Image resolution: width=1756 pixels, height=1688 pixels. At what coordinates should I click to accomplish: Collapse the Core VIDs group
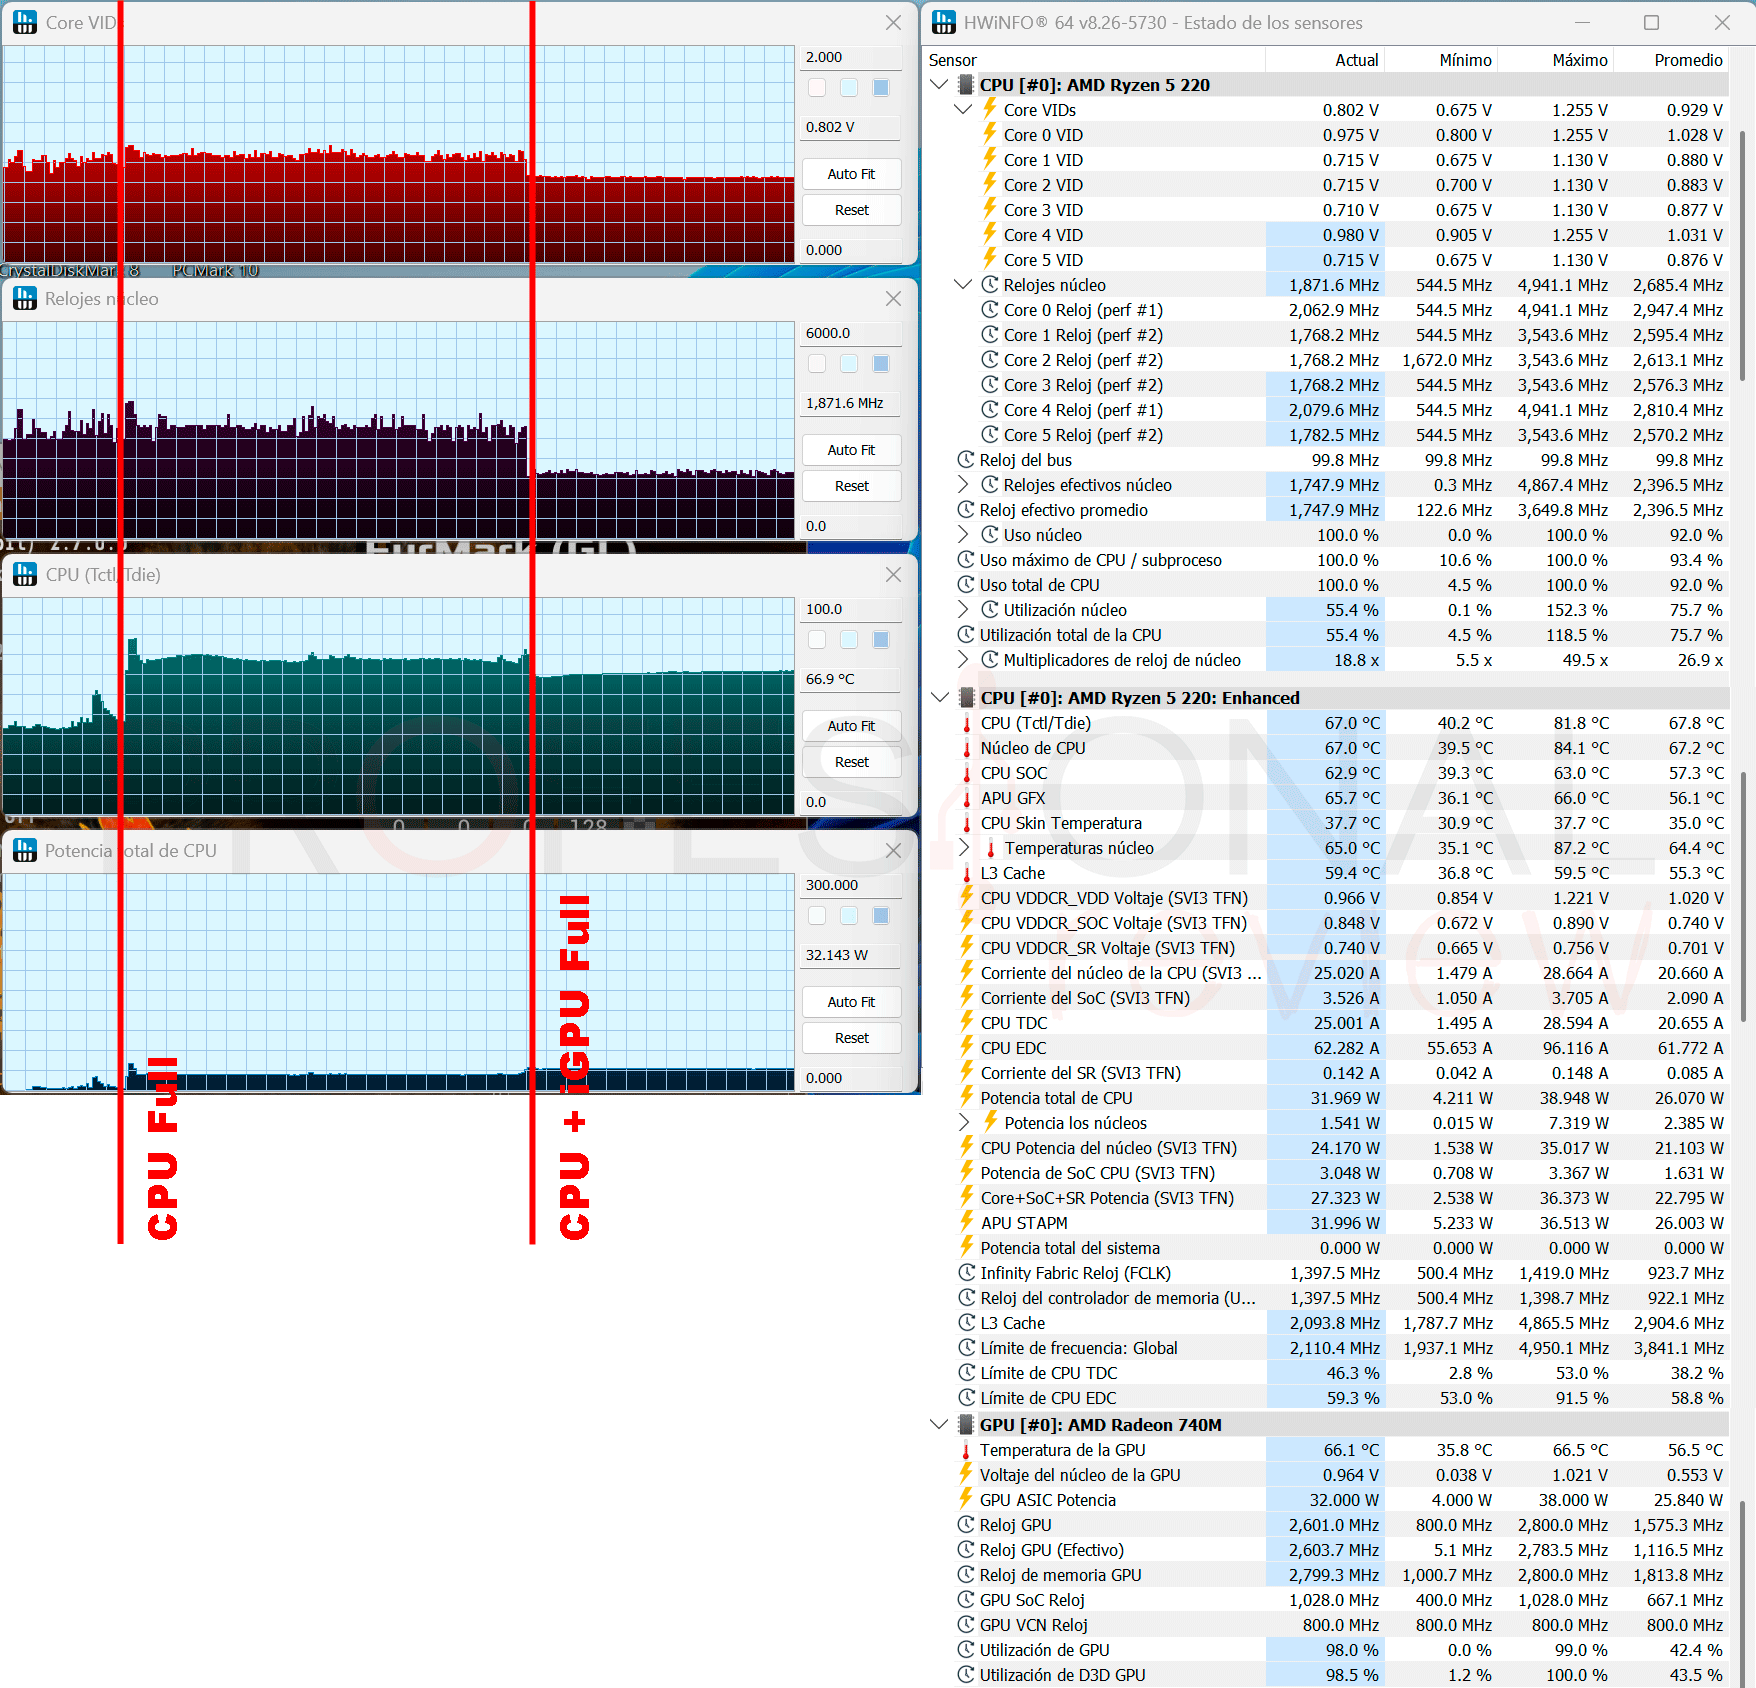click(x=963, y=110)
